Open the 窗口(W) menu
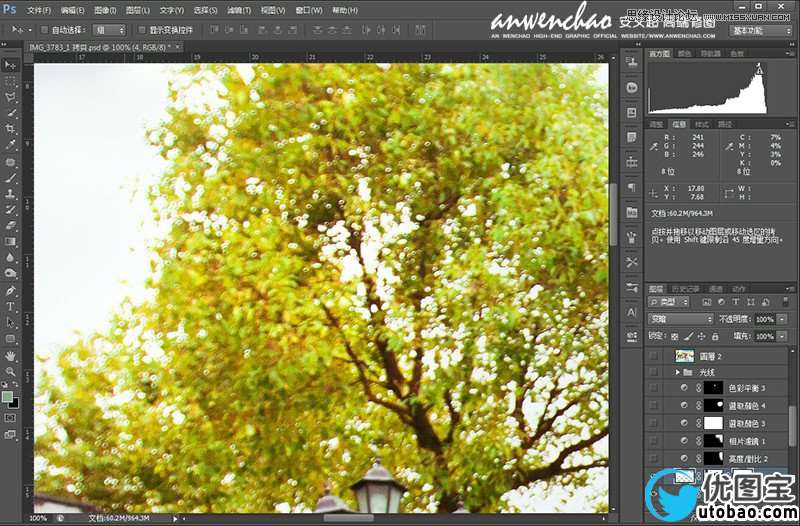 pos(309,10)
